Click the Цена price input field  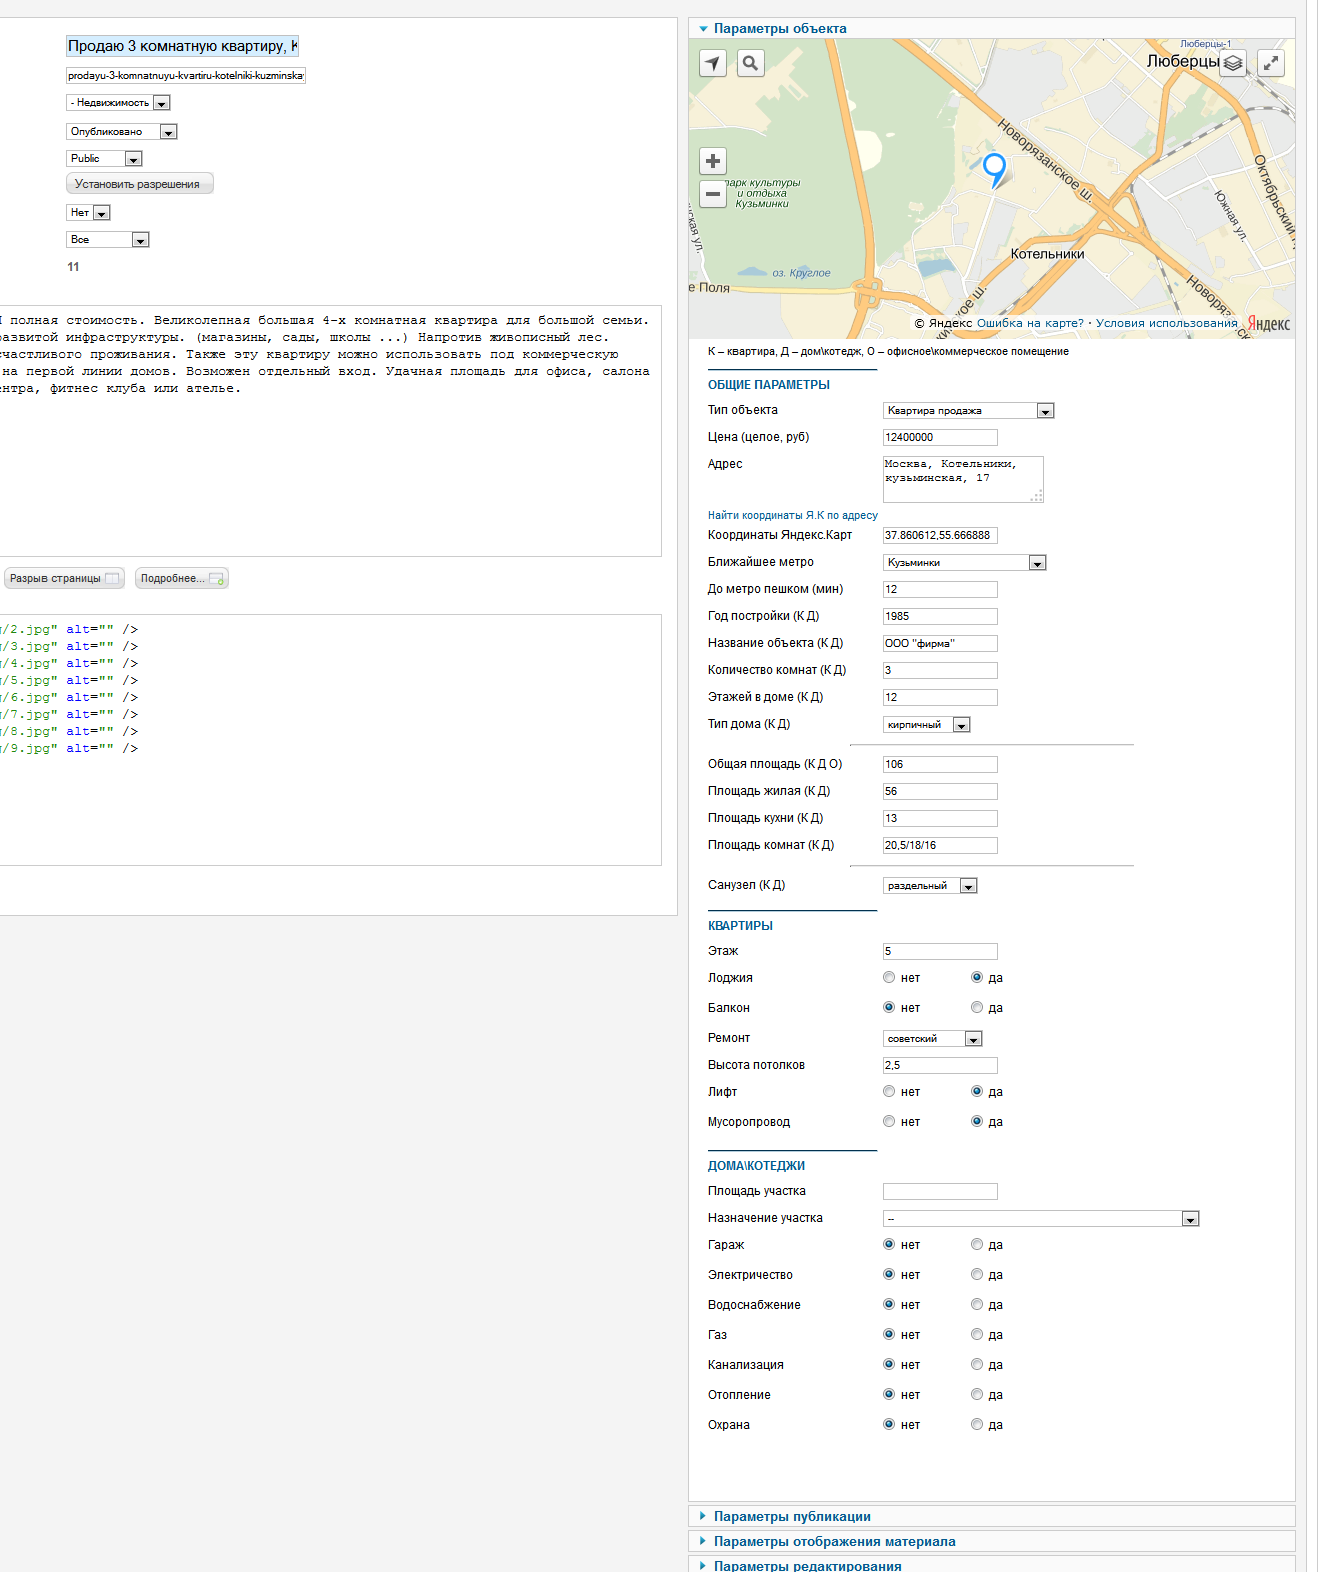tap(939, 438)
